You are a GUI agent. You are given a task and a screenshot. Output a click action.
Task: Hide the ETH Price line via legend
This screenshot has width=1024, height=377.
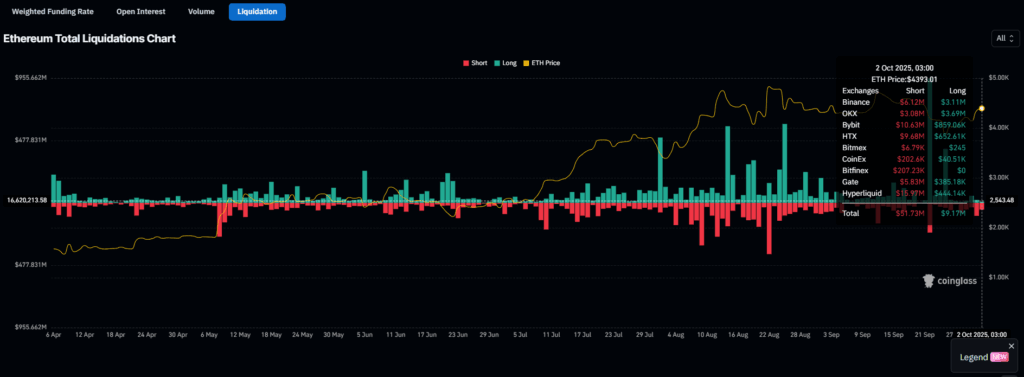point(542,63)
